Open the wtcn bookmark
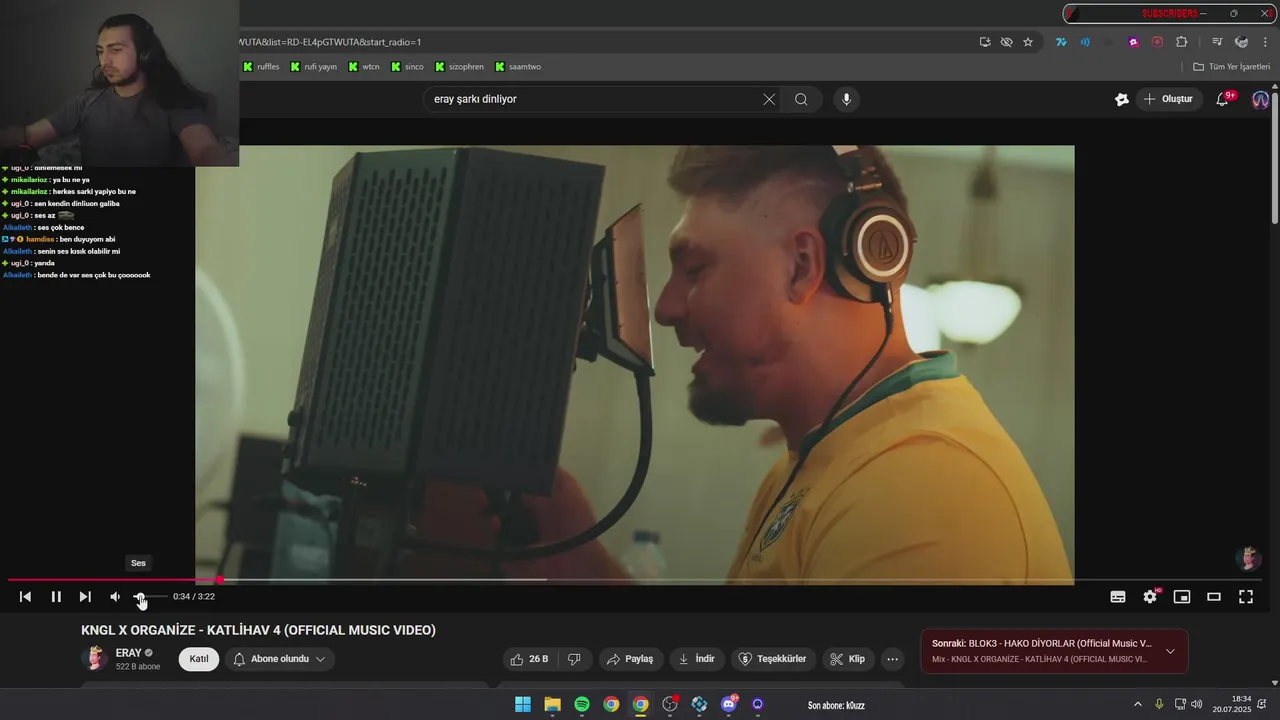The height and width of the screenshot is (720, 1280). (364, 67)
